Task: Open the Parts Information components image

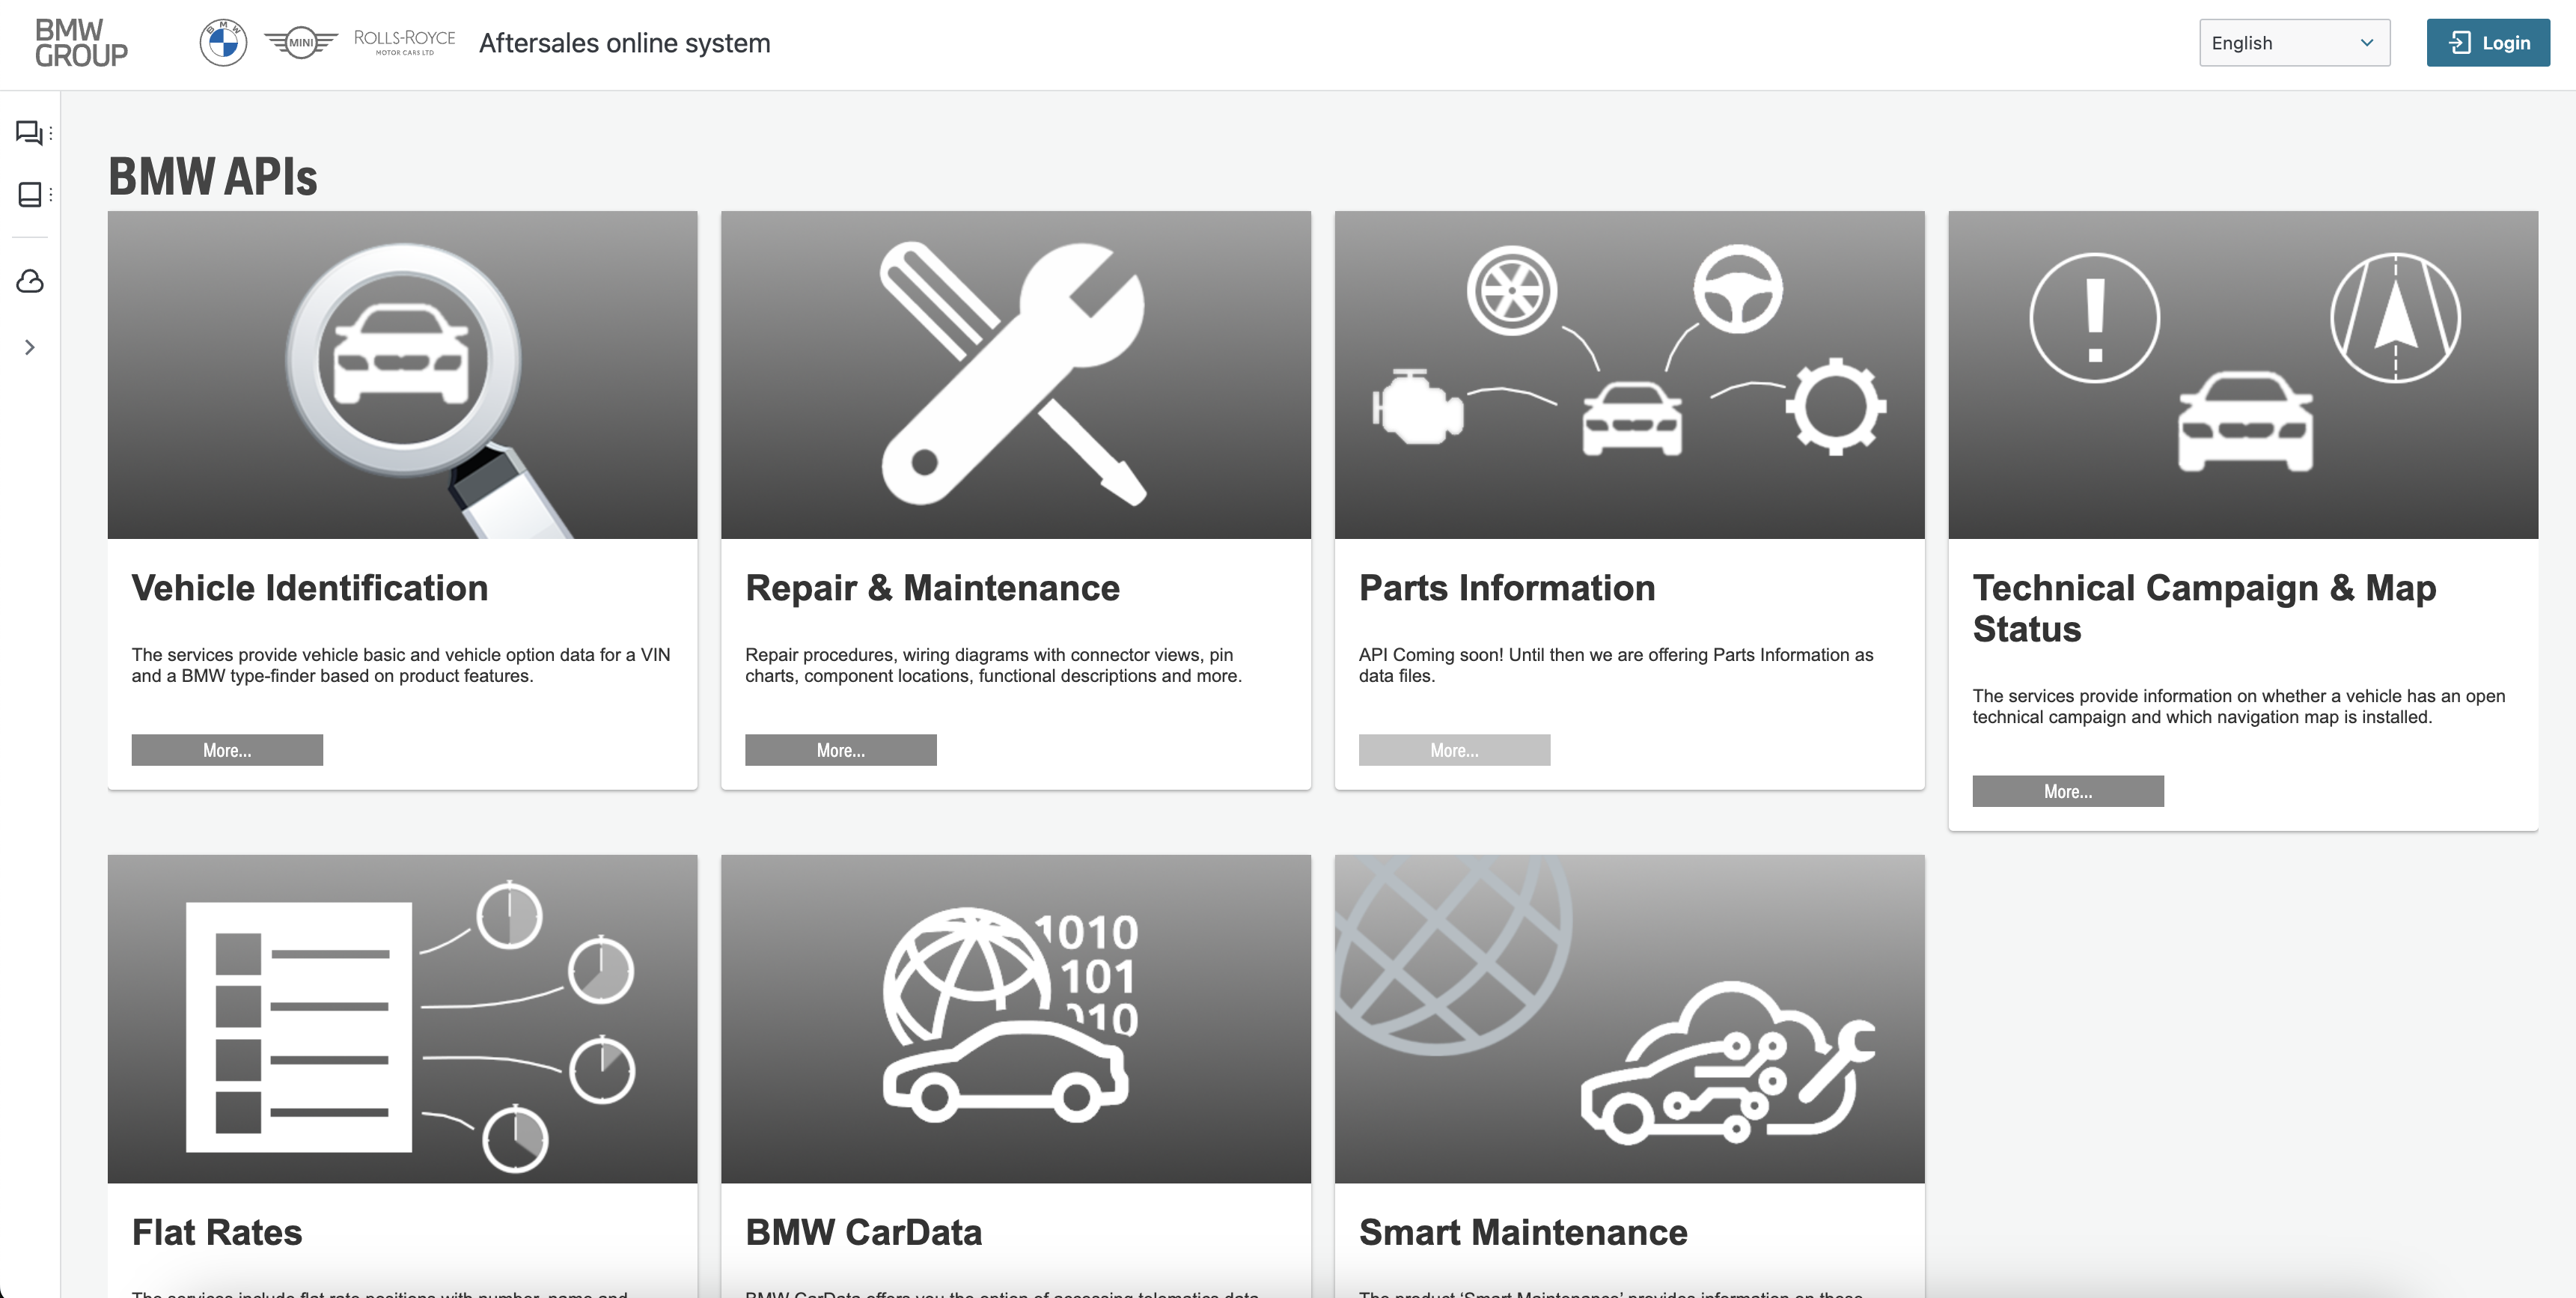Action: [1630, 375]
